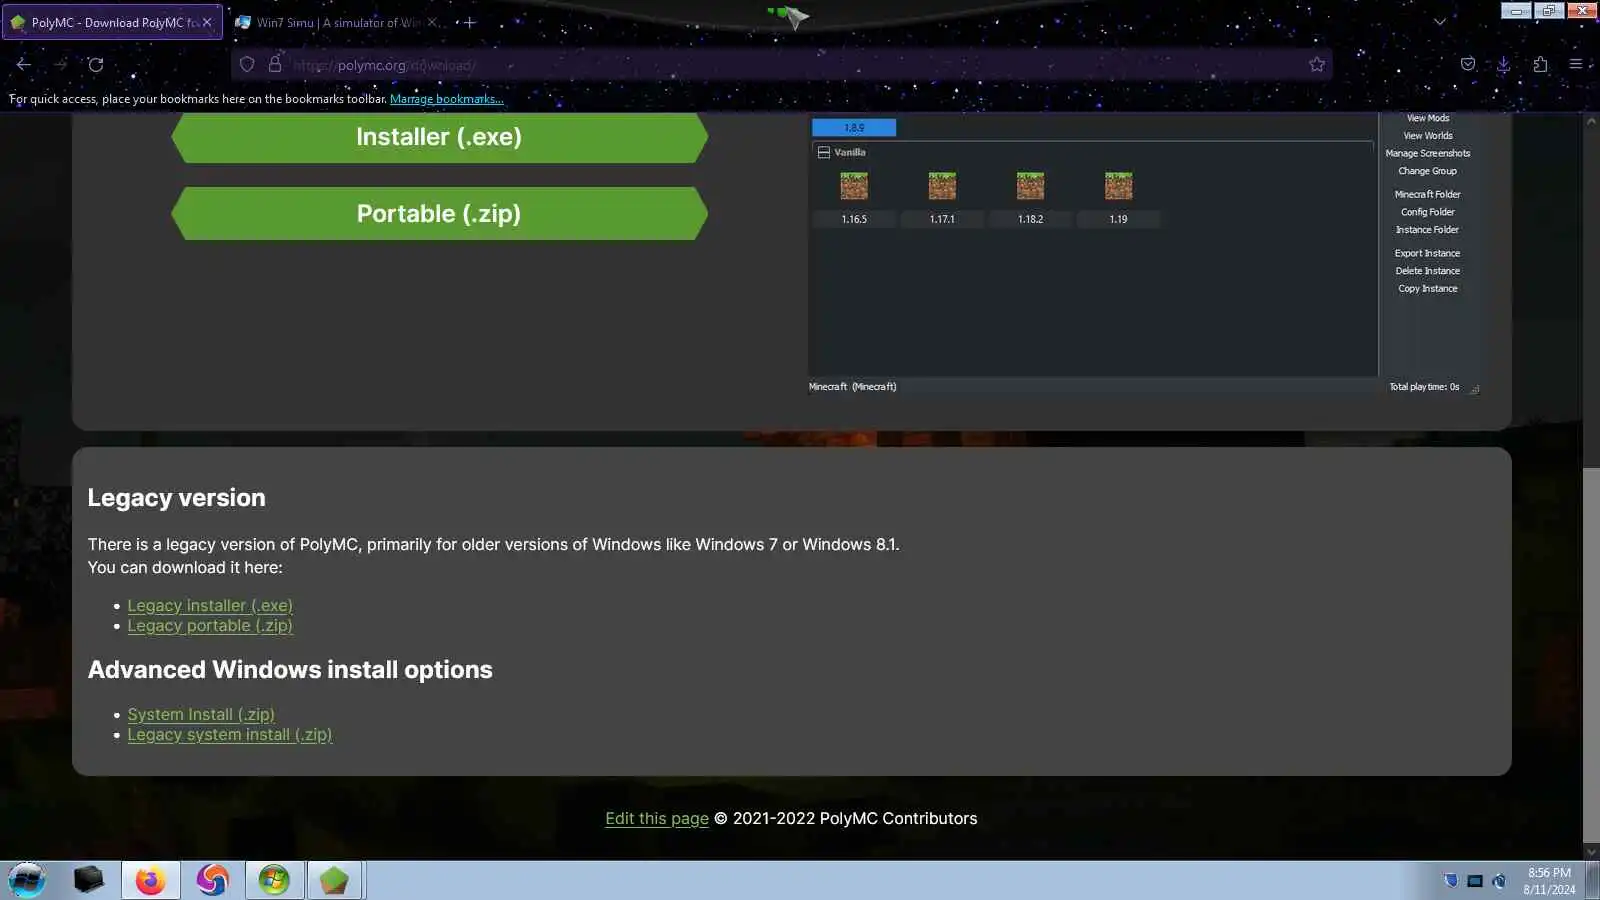
Task: Open Legacy portable (.zip) link
Action: point(210,626)
